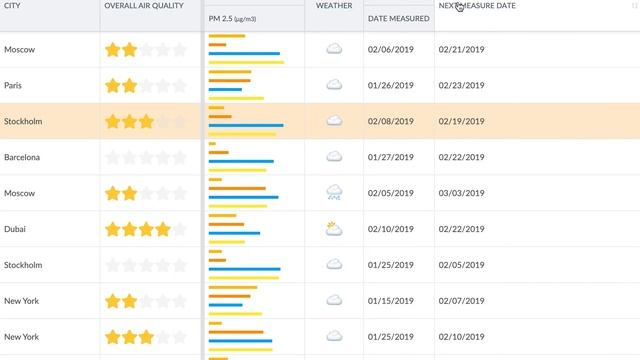Image resolution: width=640 pixels, height=360 pixels.
Task: Open the PM 2.5 bar chart for Barcelona
Action: pyautogui.click(x=241, y=157)
